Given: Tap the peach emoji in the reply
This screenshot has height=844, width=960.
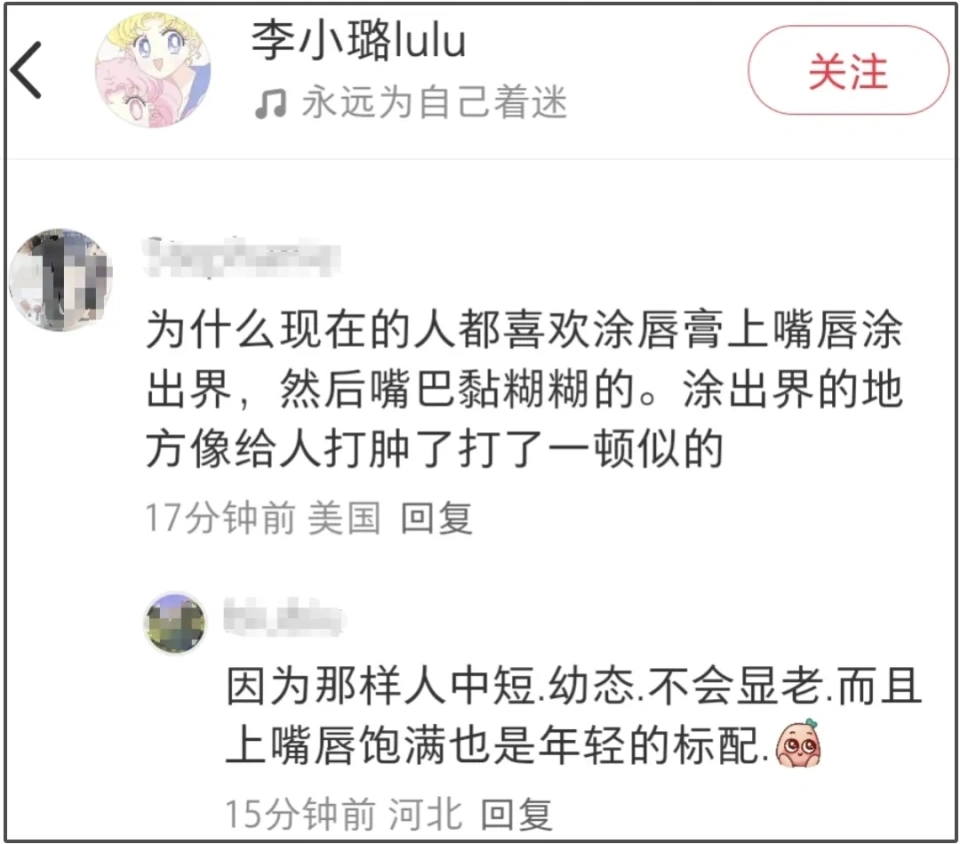Looking at the screenshot, I should coord(798,744).
